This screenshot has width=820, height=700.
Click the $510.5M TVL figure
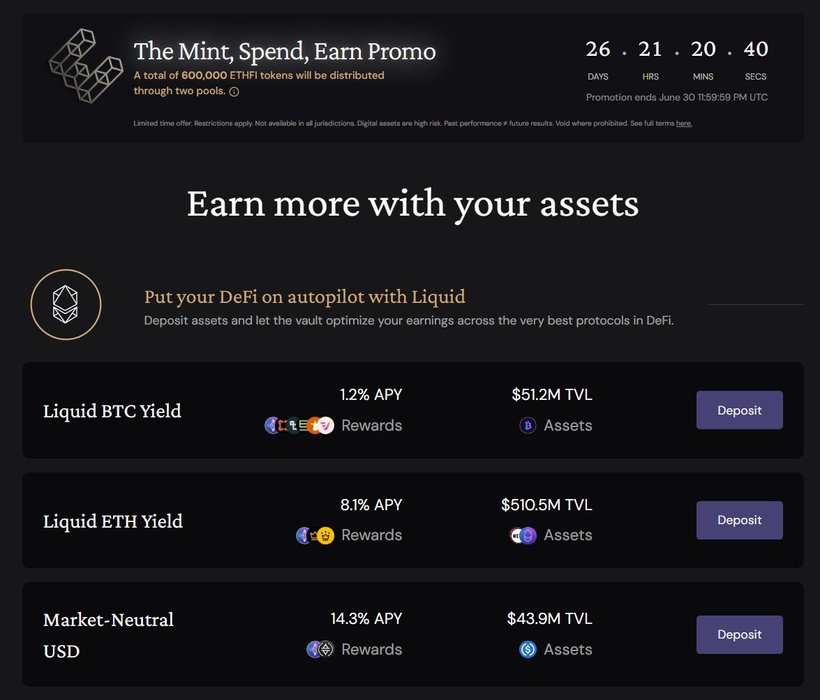pos(546,505)
